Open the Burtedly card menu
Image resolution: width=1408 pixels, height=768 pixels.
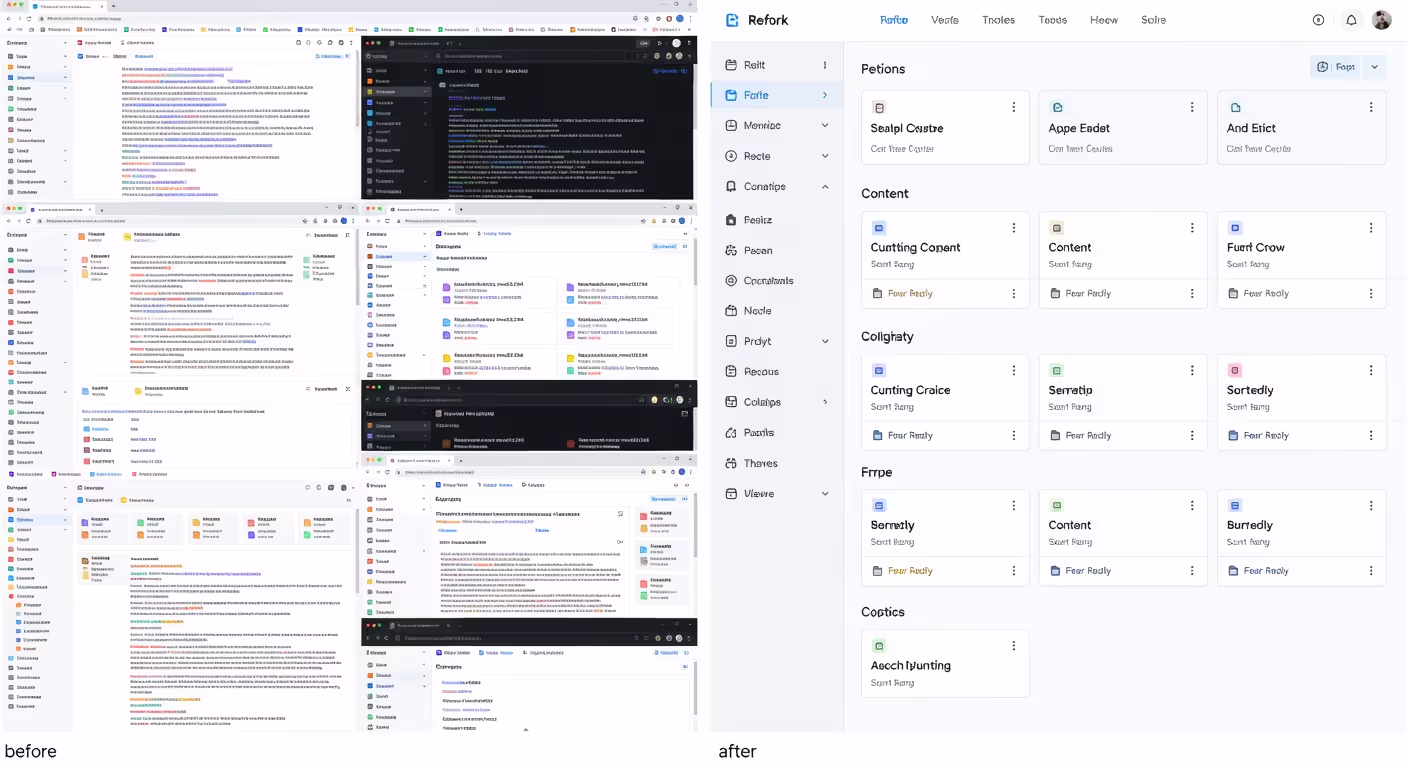coord(1371,506)
